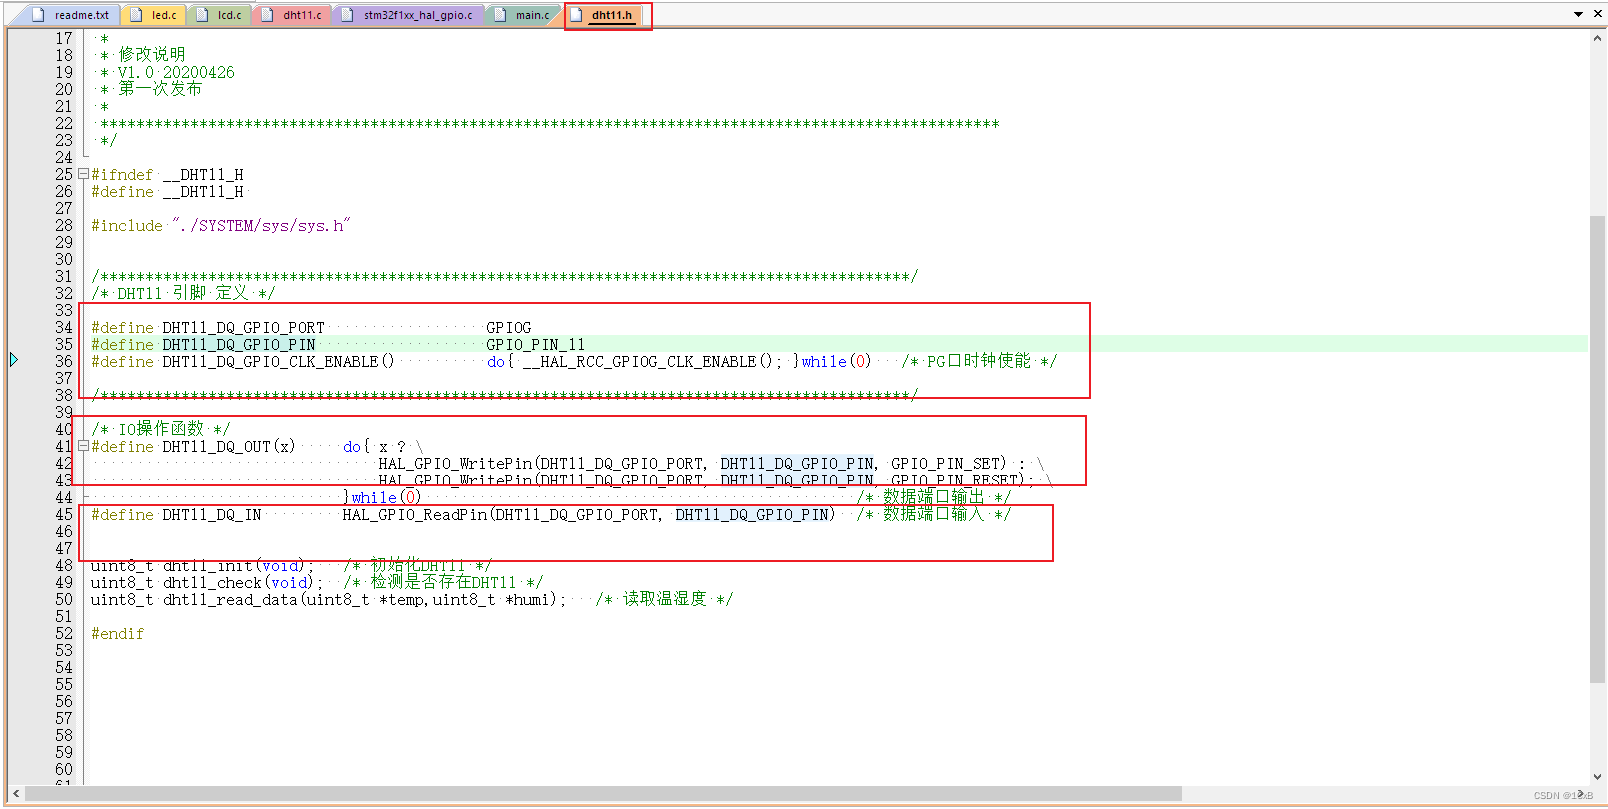
Task: Click the horizontal scrollbar thumb
Action: (603, 794)
